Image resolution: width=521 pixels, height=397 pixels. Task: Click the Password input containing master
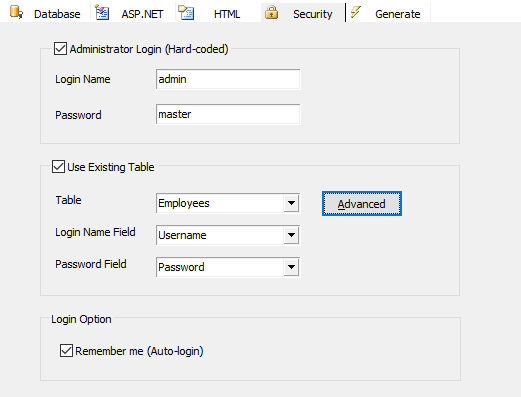pyautogui.click(x=228, y=114)
